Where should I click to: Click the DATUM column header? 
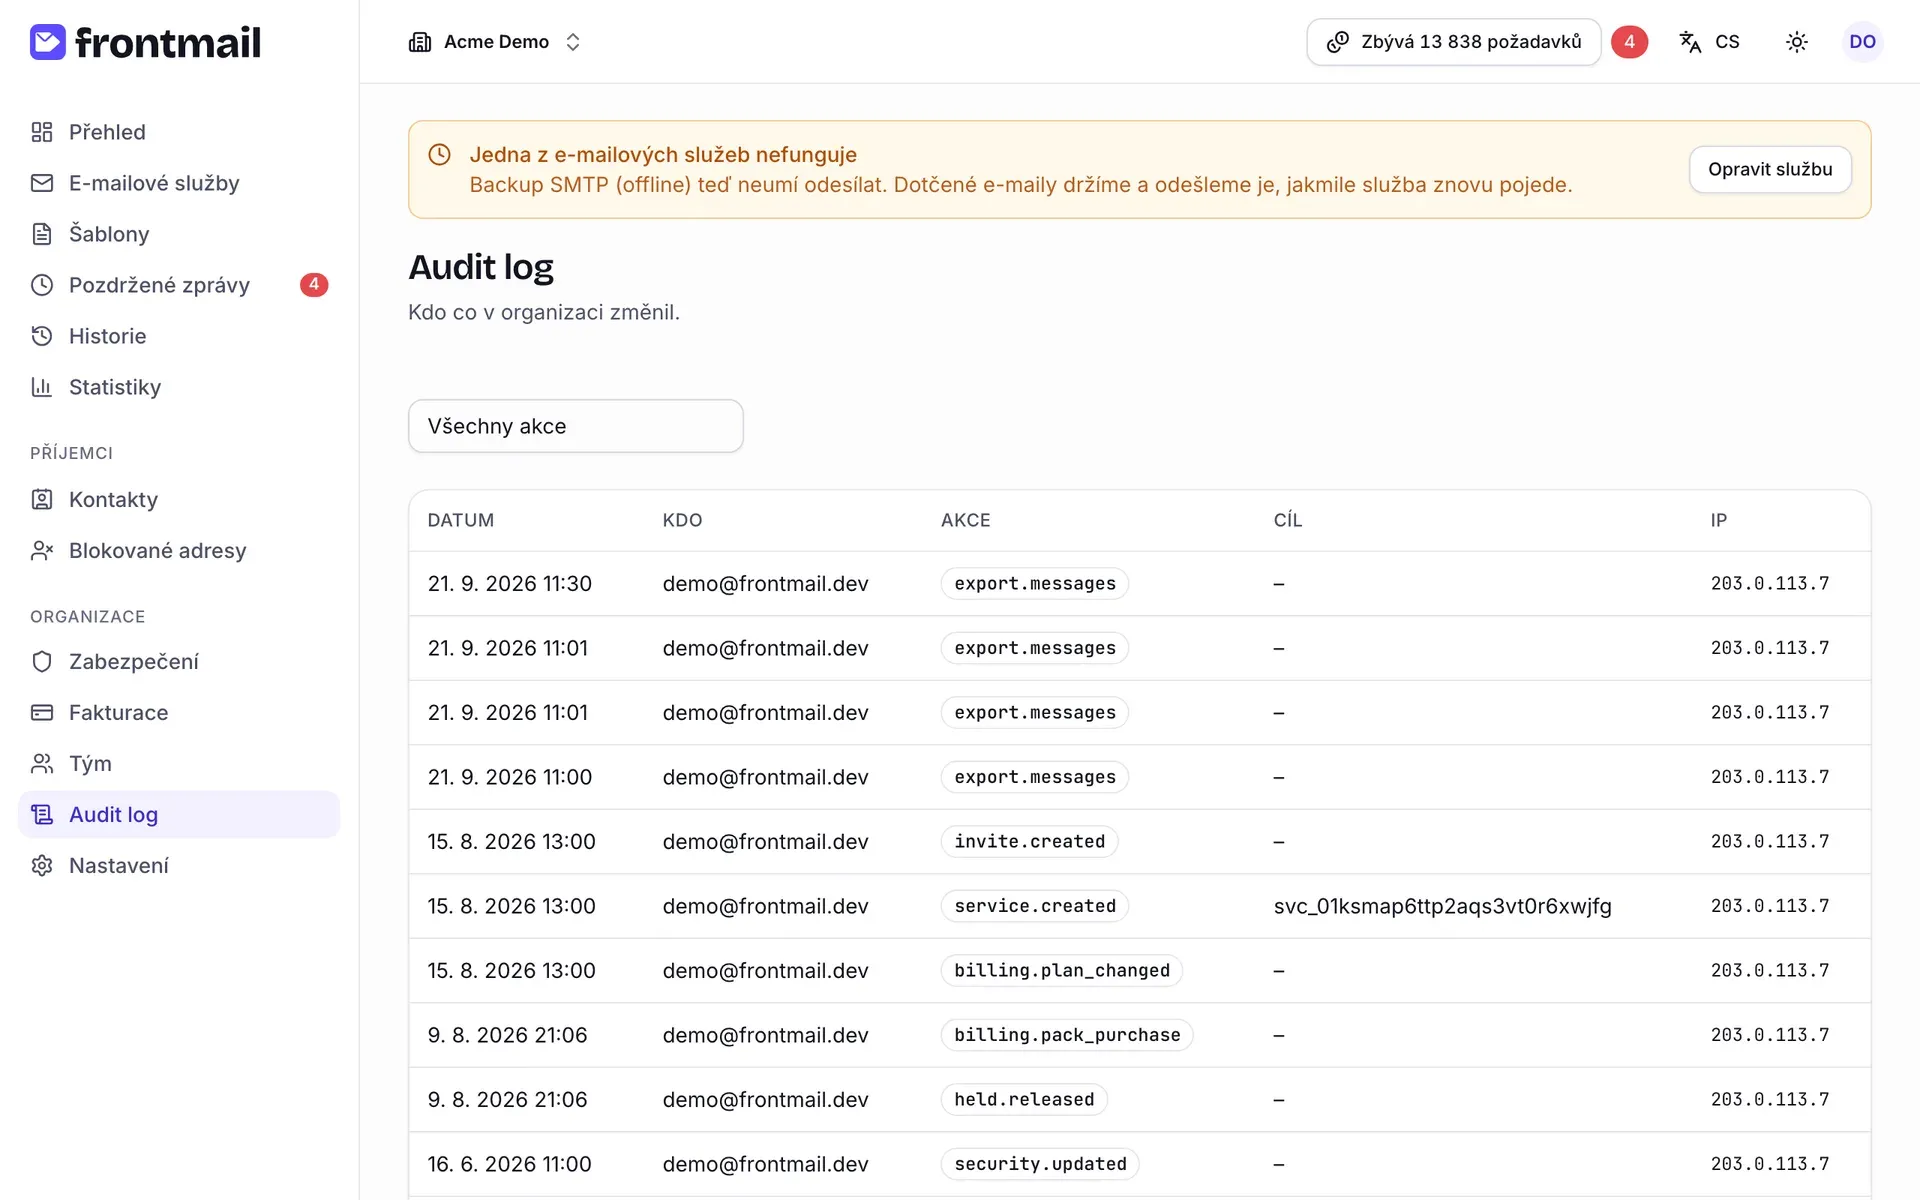[460, 520]
